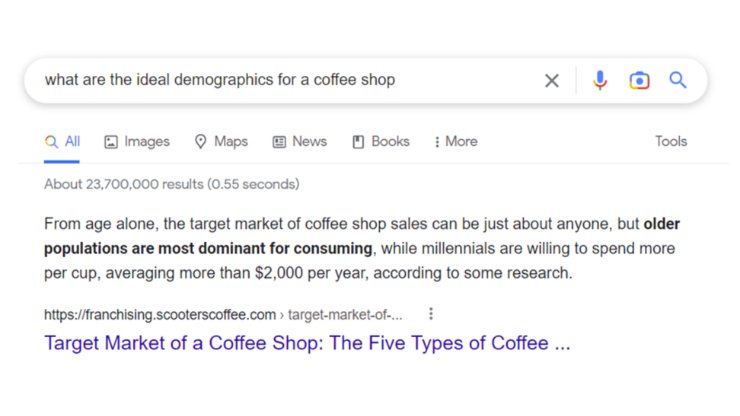Start voice search with the microphone icon
The width and height of the screenshot is (740, 416).
600,80
